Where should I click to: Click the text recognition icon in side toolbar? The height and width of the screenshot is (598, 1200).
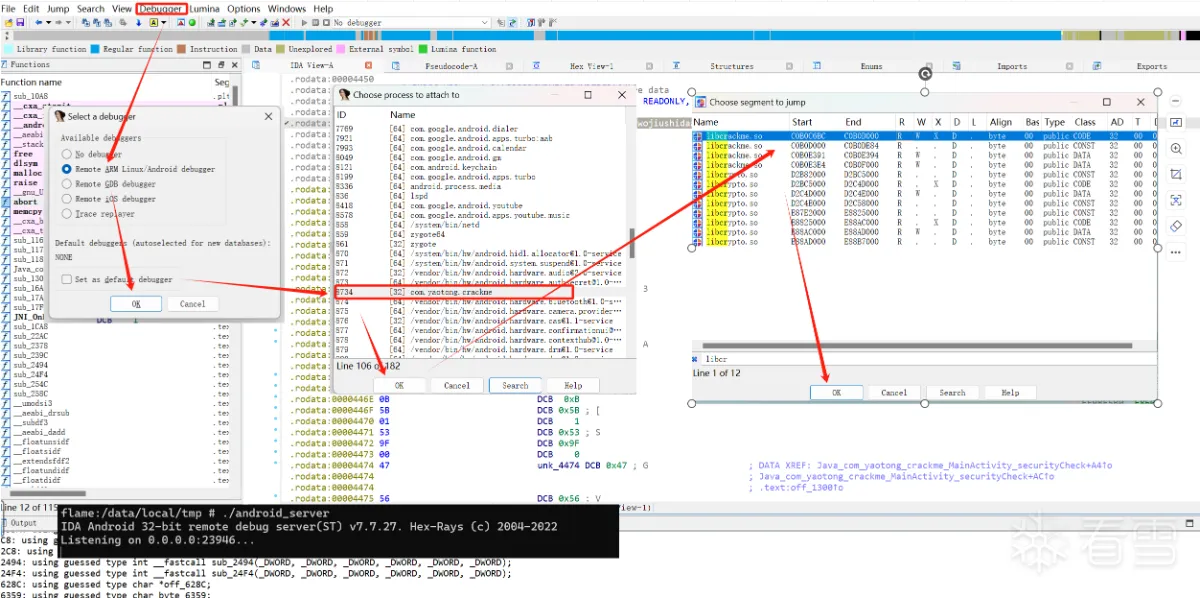[1176, 200]
